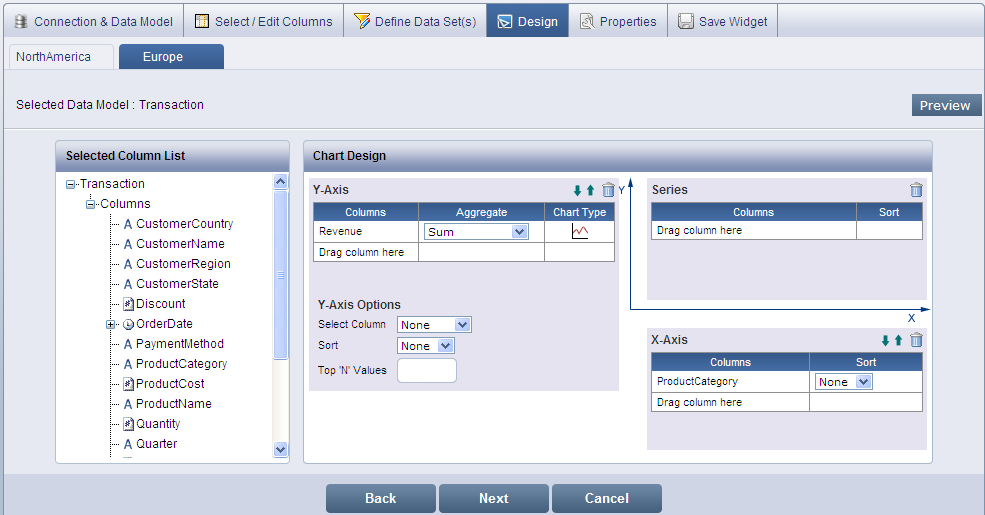
Task: Click the Preview button
Action: [x=946, y=105]
